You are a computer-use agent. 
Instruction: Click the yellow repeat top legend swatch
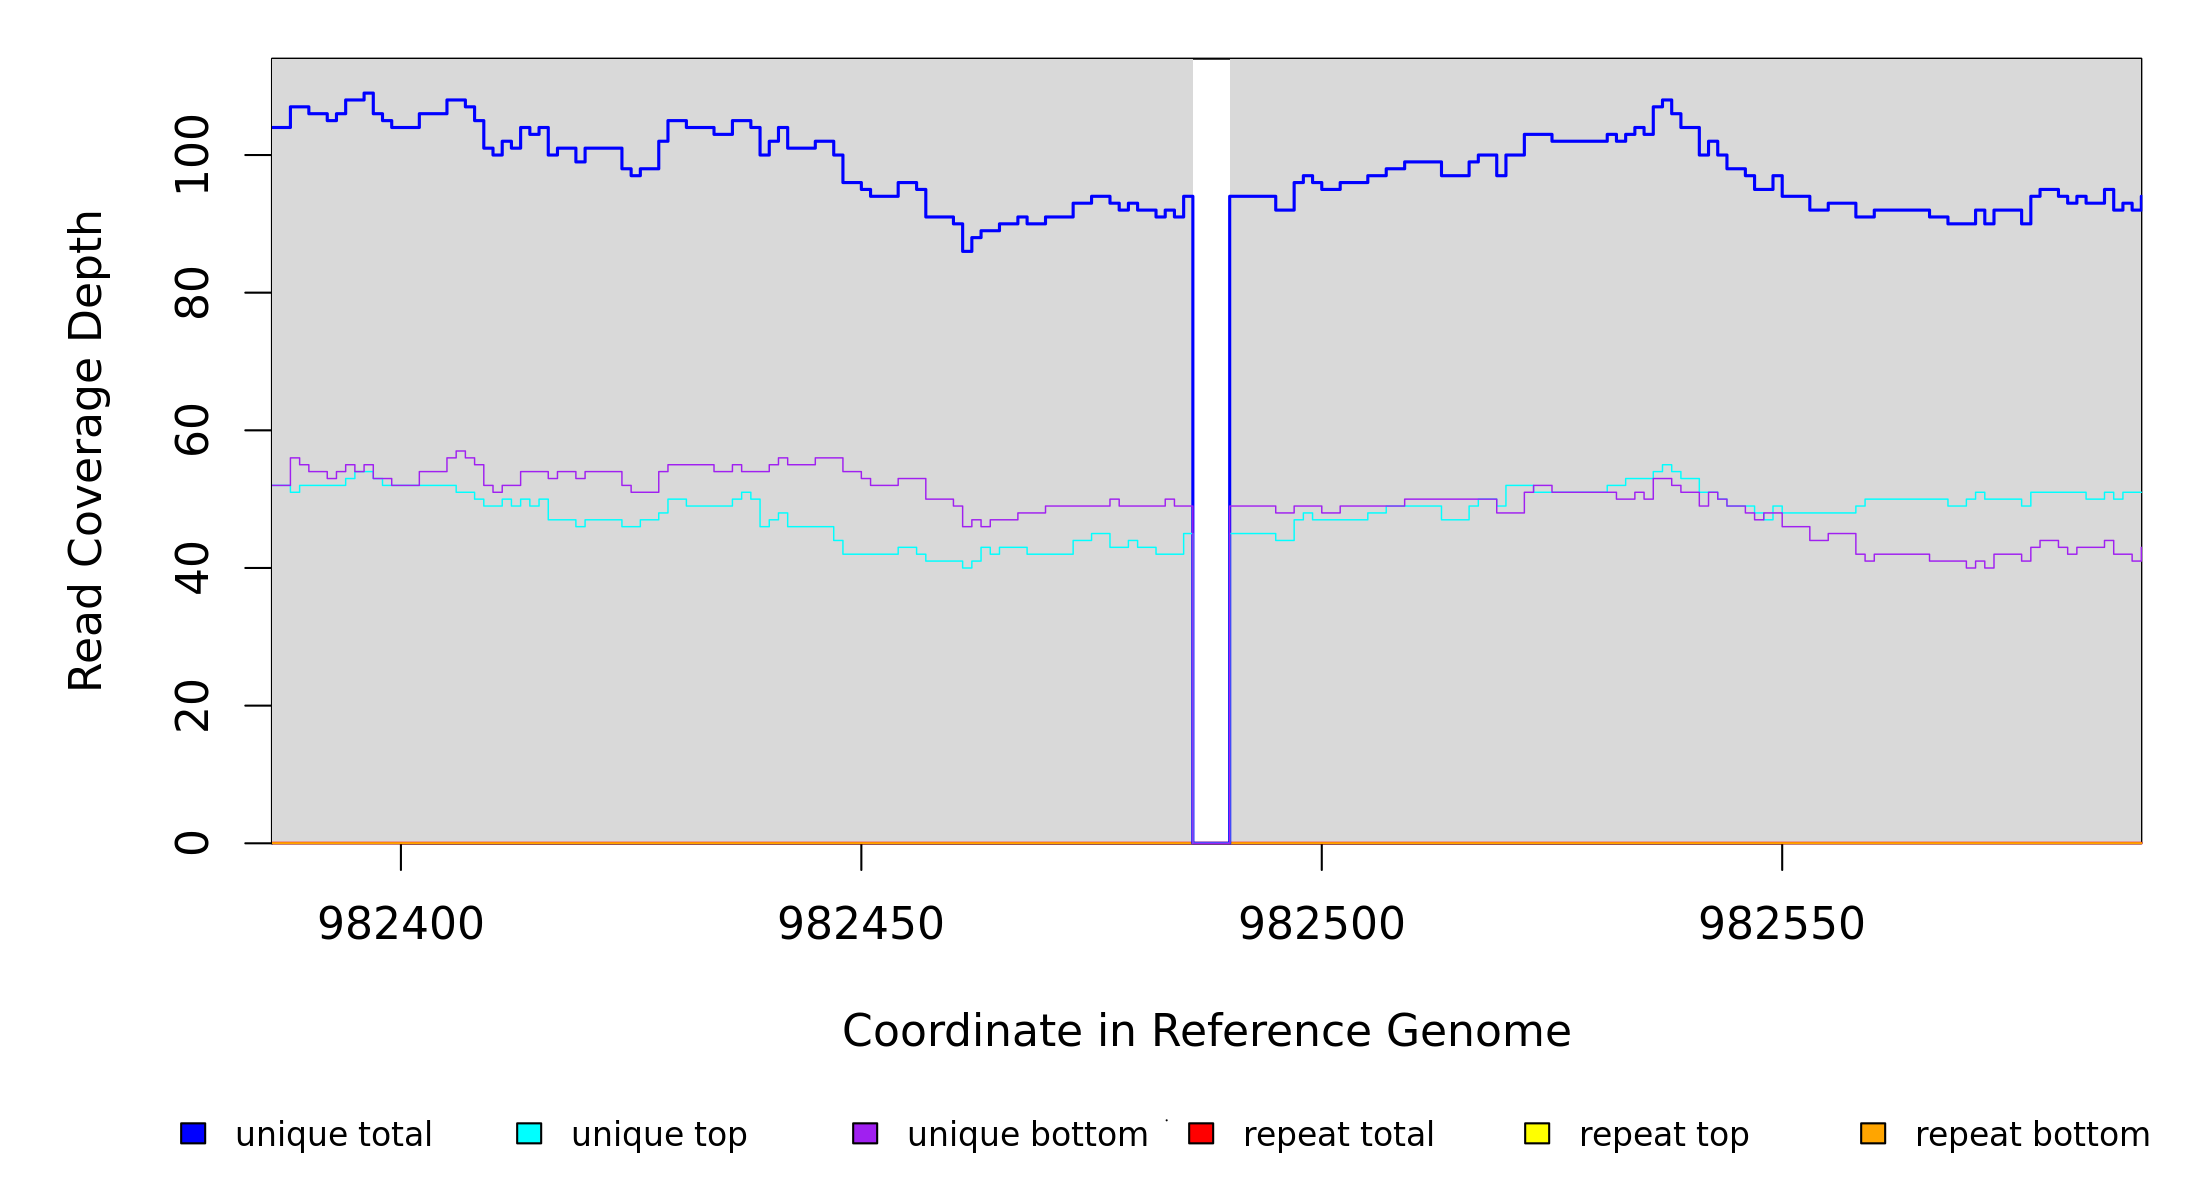tap(1537, 1133)
